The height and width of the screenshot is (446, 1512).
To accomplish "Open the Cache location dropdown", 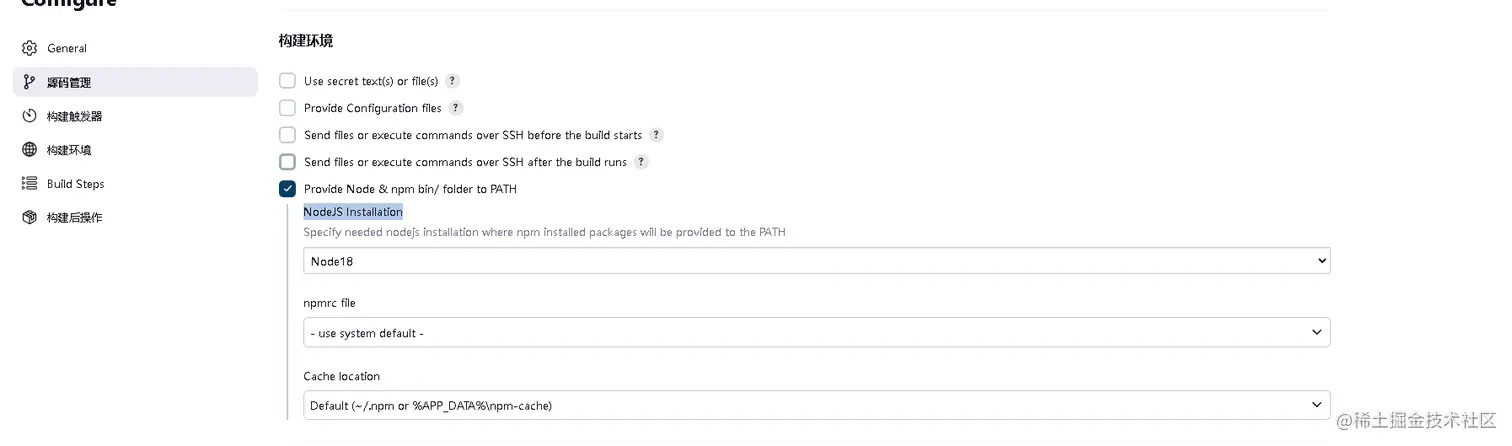I will coord(816,405).
